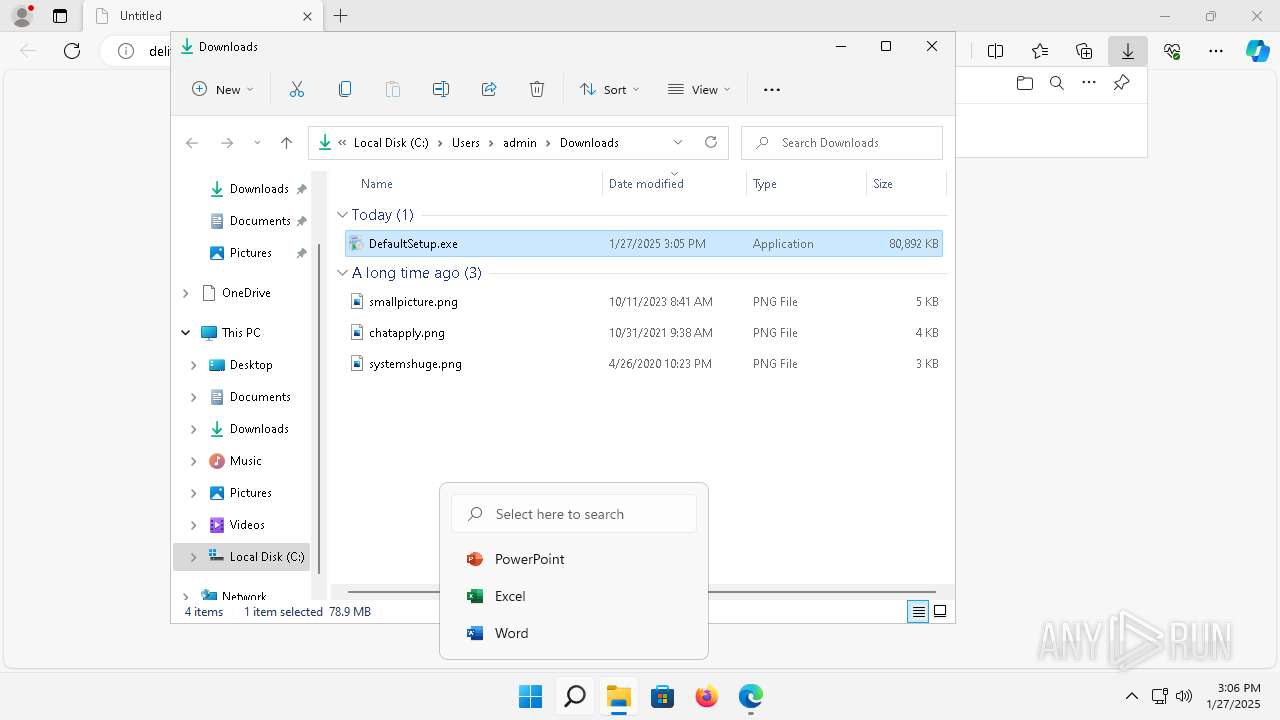Viewport: 1280px width, 720px height.
Task: Open Edge Browser essentials heart icon
Action: 1172,51
